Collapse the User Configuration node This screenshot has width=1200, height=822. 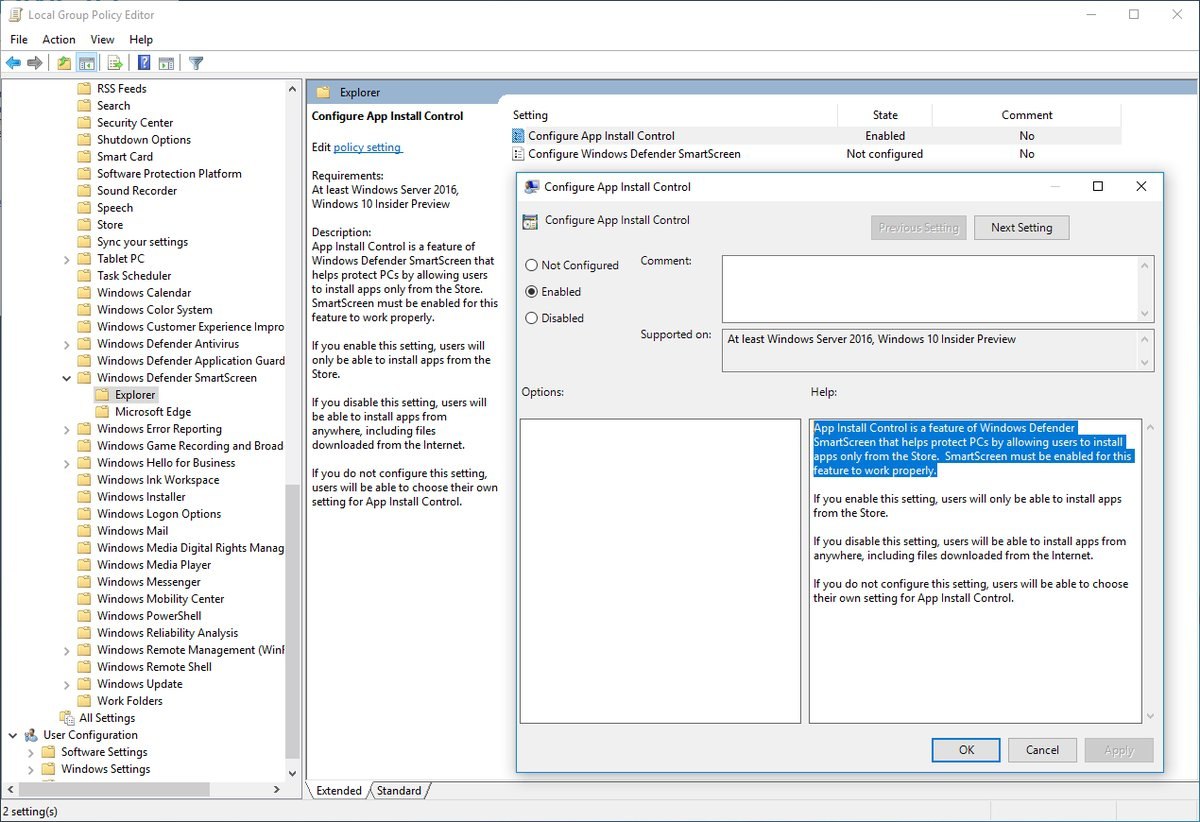coord(13,735)
